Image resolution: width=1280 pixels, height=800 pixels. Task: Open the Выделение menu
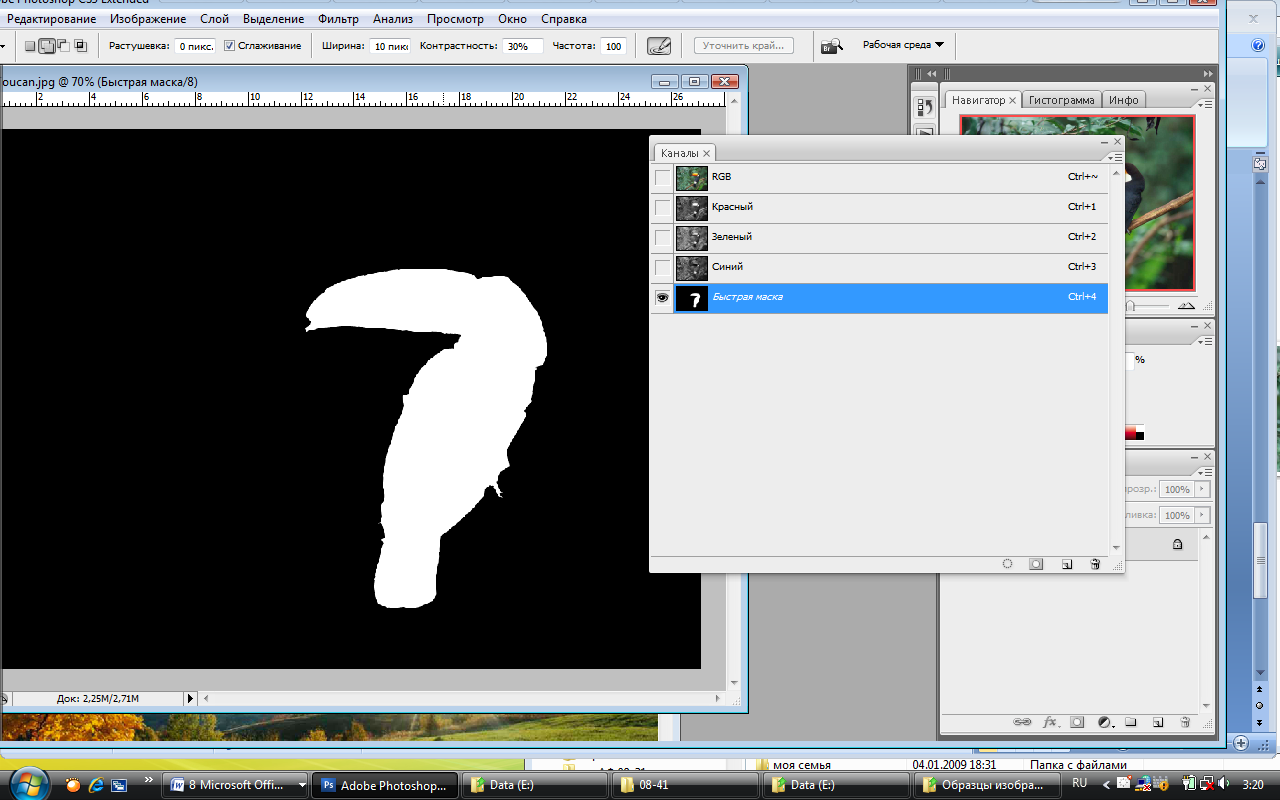pyautogui.click(x=273, y=19)
